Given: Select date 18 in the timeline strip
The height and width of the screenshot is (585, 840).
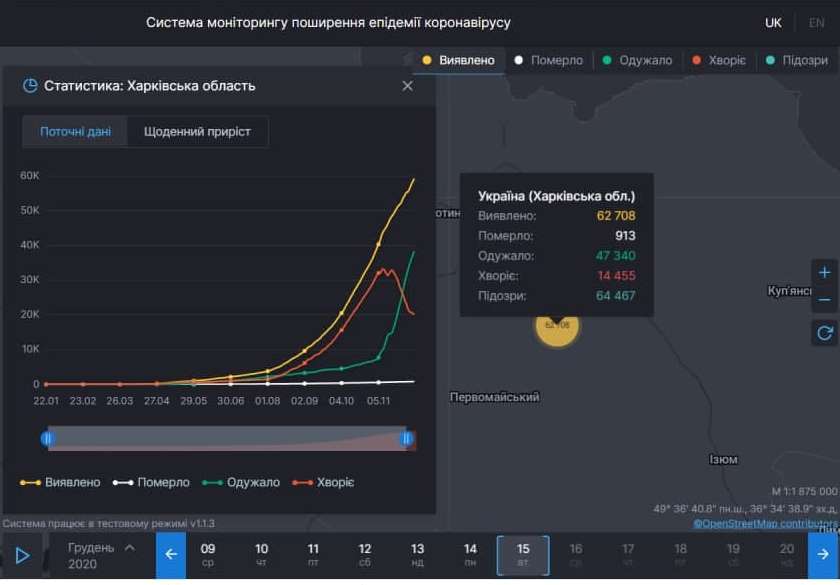Looking at the screenshot, I should coord(679,553).
